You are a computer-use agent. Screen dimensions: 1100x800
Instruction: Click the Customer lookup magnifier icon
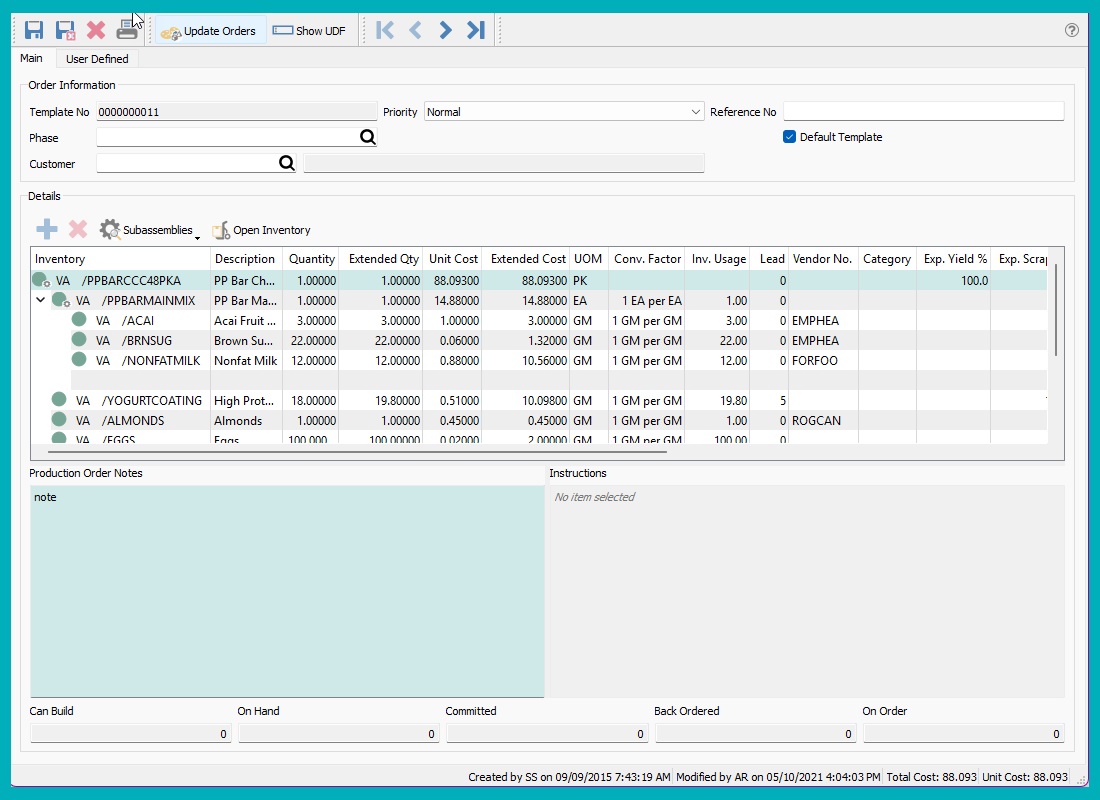[x=286, y=164]
